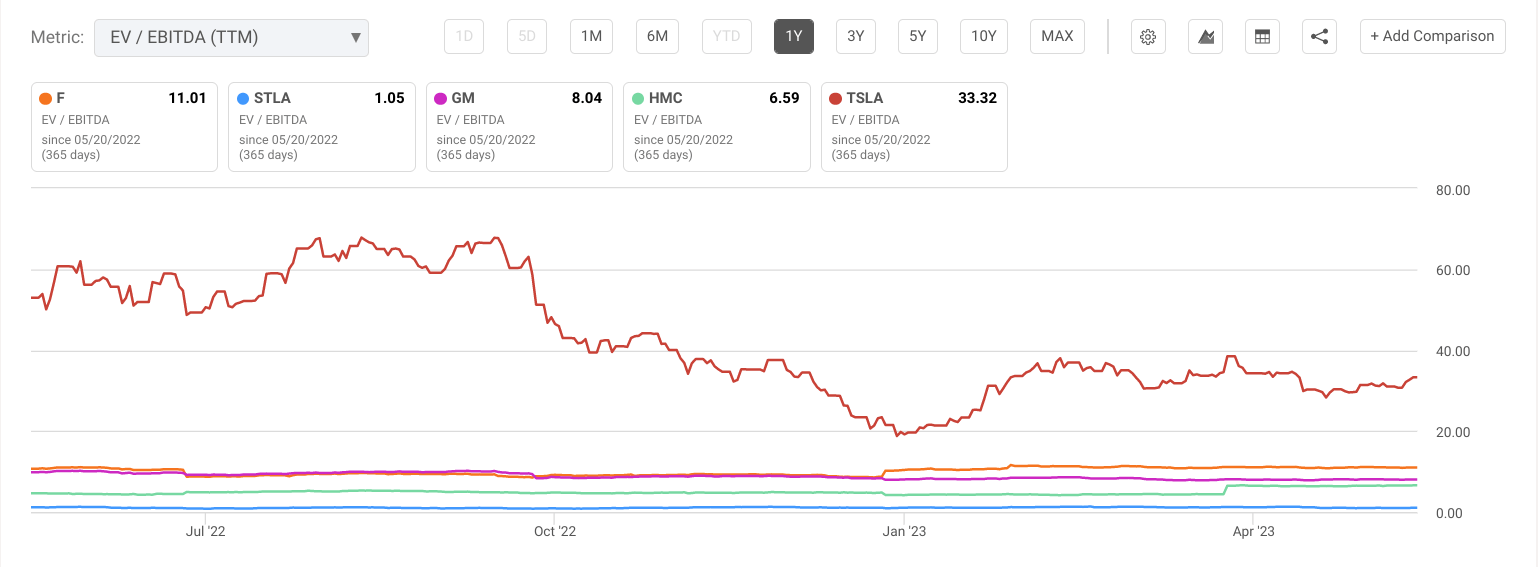Image resolution: width=1538 pixels, height=567 pixels.
Task: Click the Jul '22 axis label
Action: [x=205, y=532]
